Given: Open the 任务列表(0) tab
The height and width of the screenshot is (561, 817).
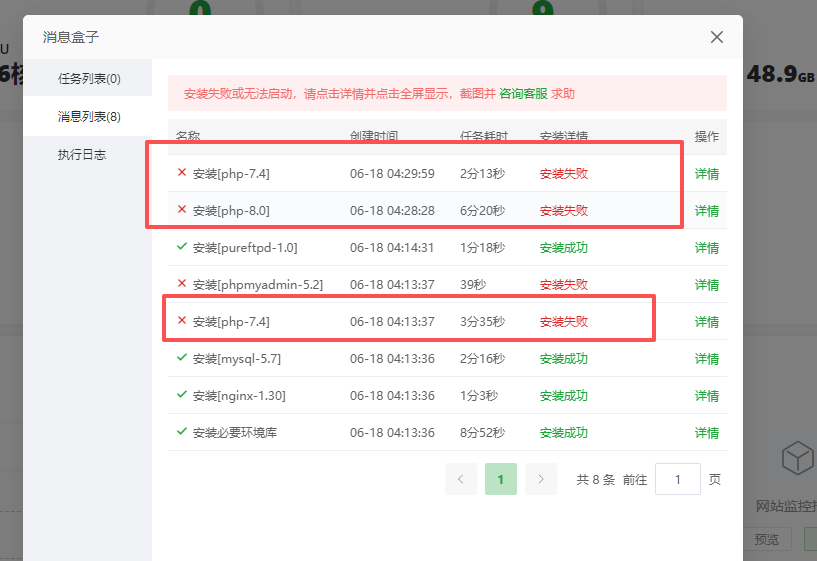Looking at the screenshot, I should coord(89,78).
